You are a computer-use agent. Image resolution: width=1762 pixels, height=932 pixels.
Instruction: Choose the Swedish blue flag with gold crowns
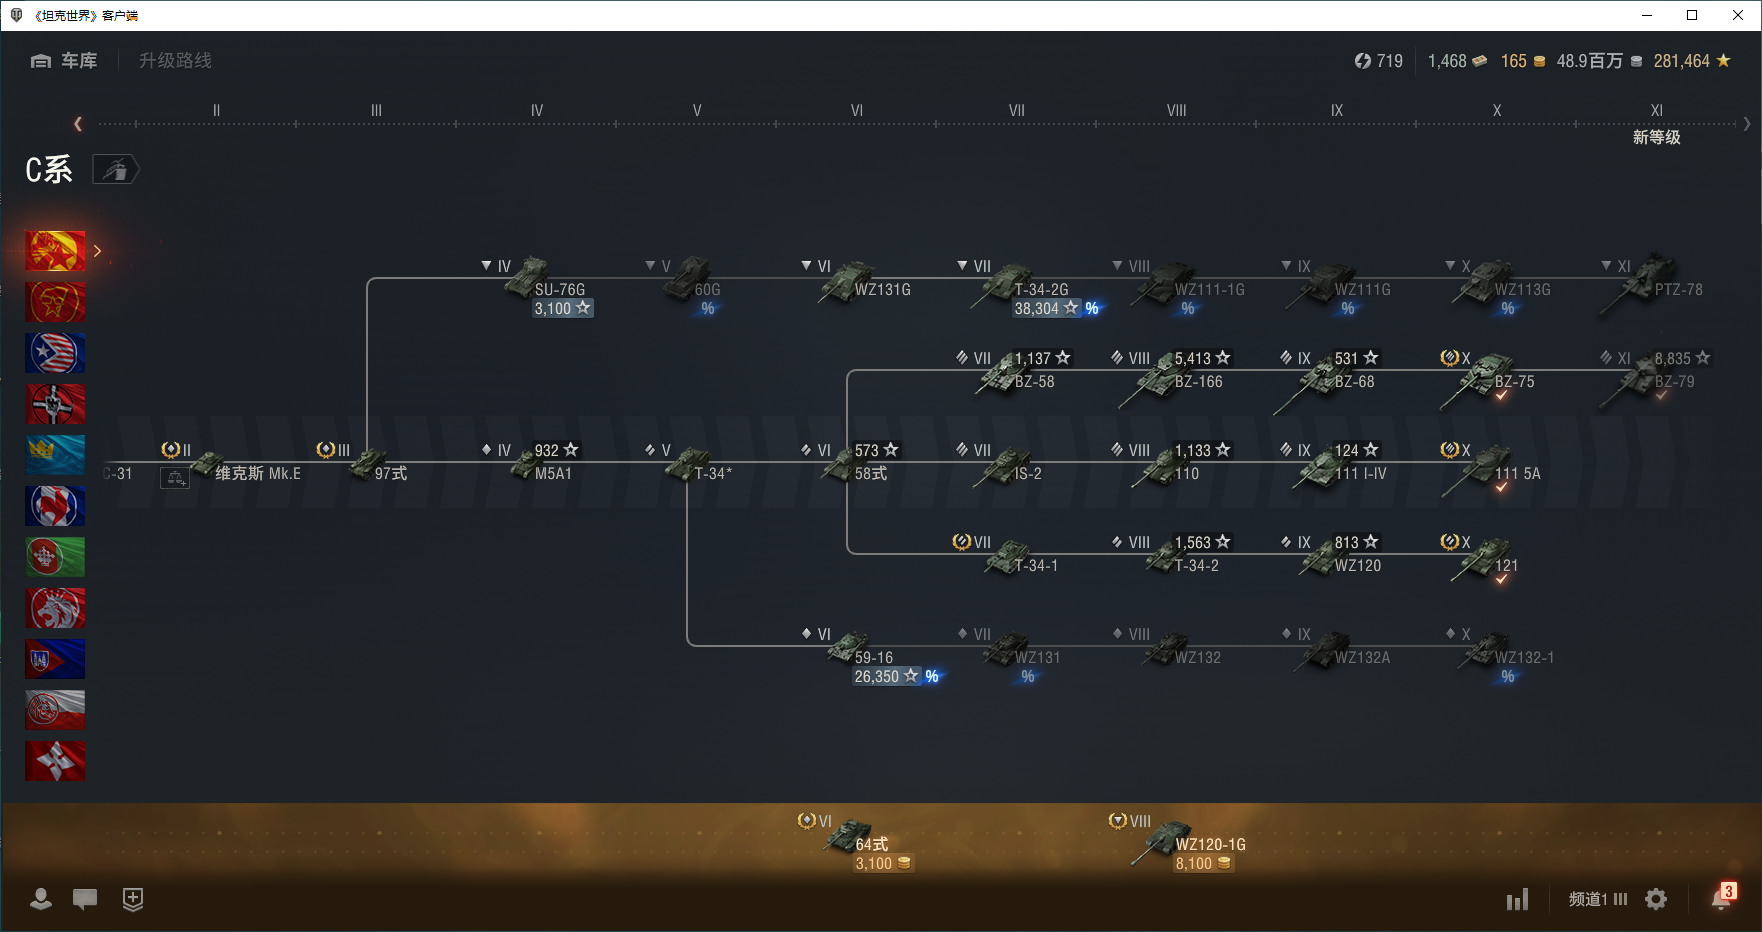tap(55, 455)
